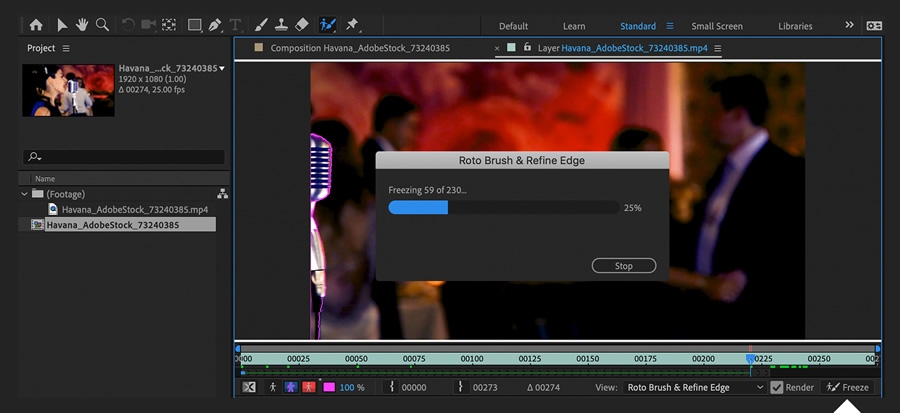900x413 pixels.
Task: Toggle the alpha view button
Action: [273, 387]
